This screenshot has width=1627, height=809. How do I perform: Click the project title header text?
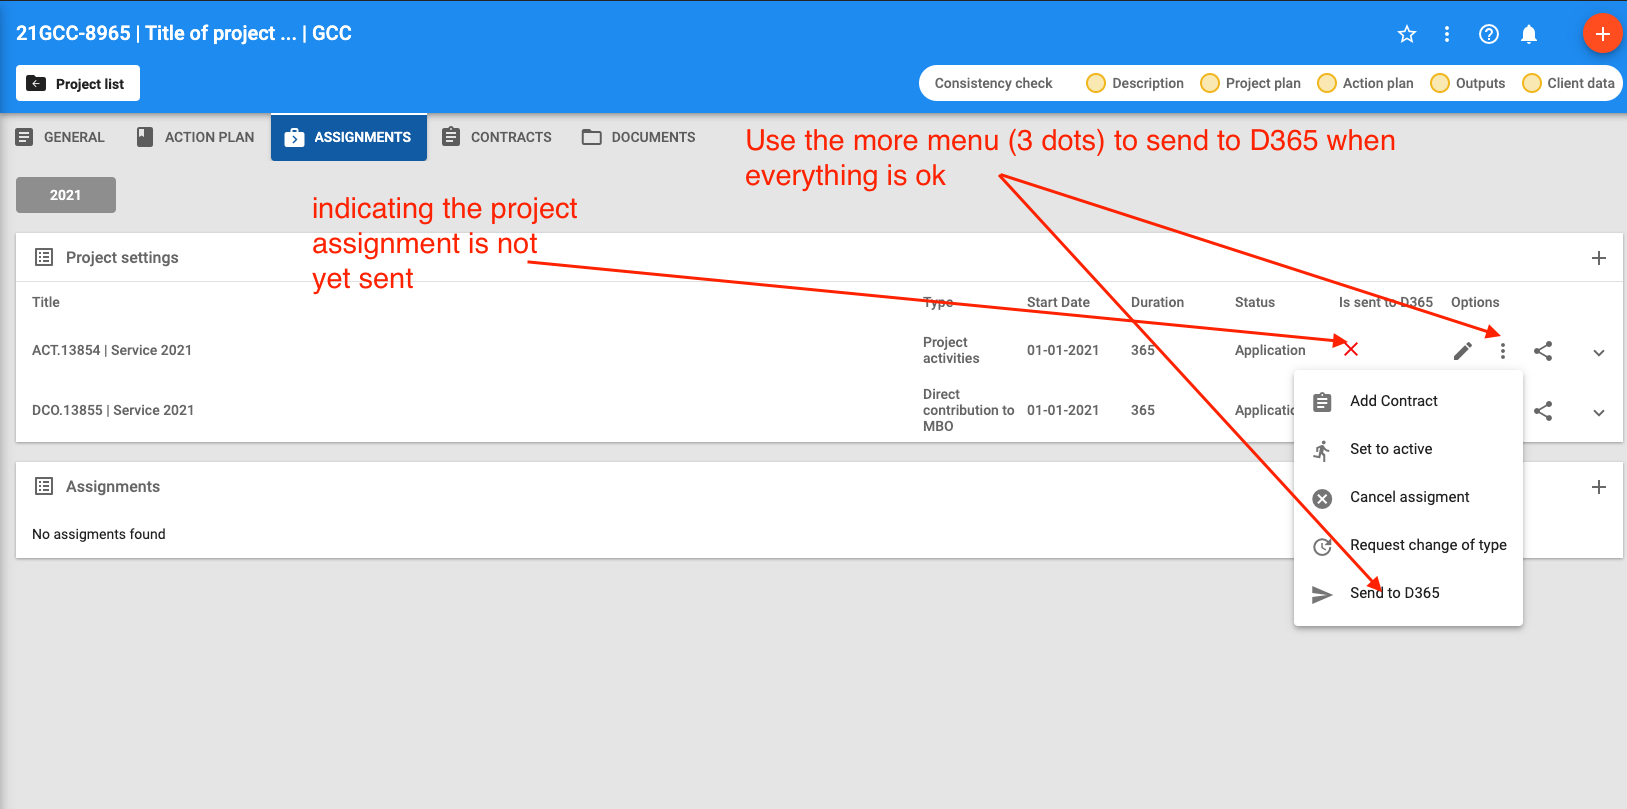pos(184,33)
